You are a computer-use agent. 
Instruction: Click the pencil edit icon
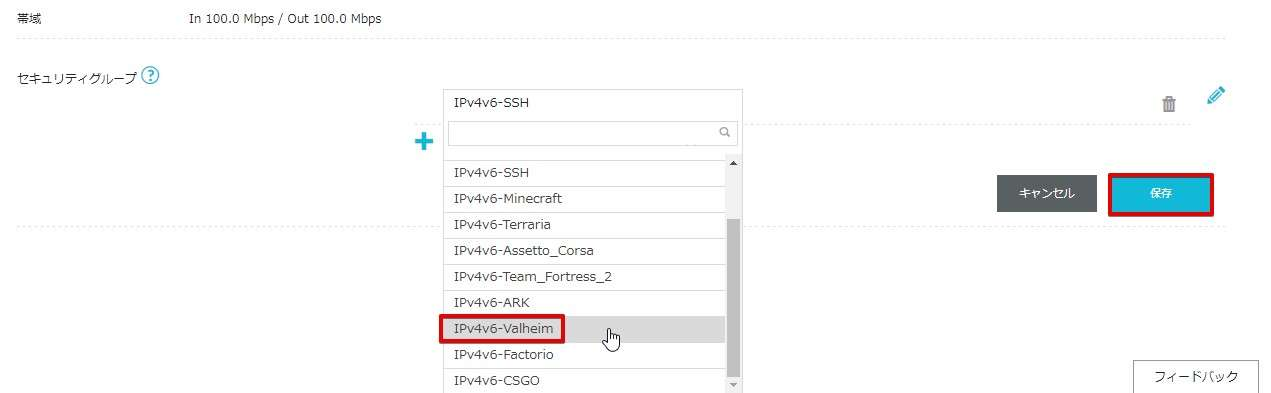click(1216, 96)
